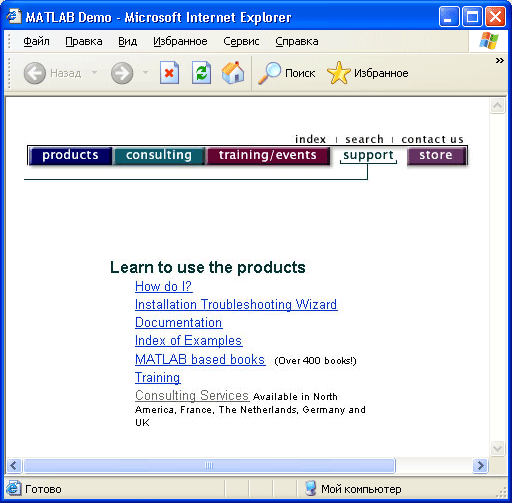The width and height of the screenshot is (512, 503).
Task: Minimize the Internet Explorer window
Action: 449,17
